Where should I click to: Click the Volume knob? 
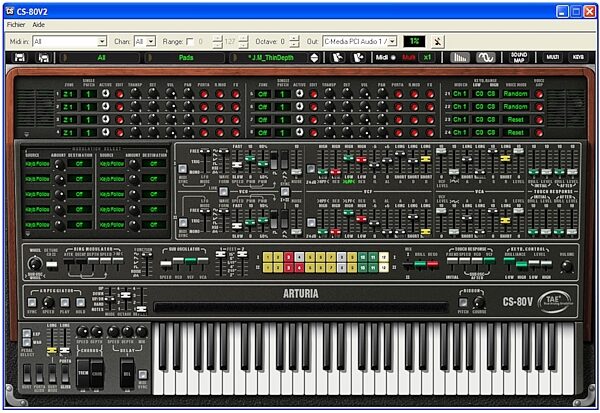click(567, 266)
